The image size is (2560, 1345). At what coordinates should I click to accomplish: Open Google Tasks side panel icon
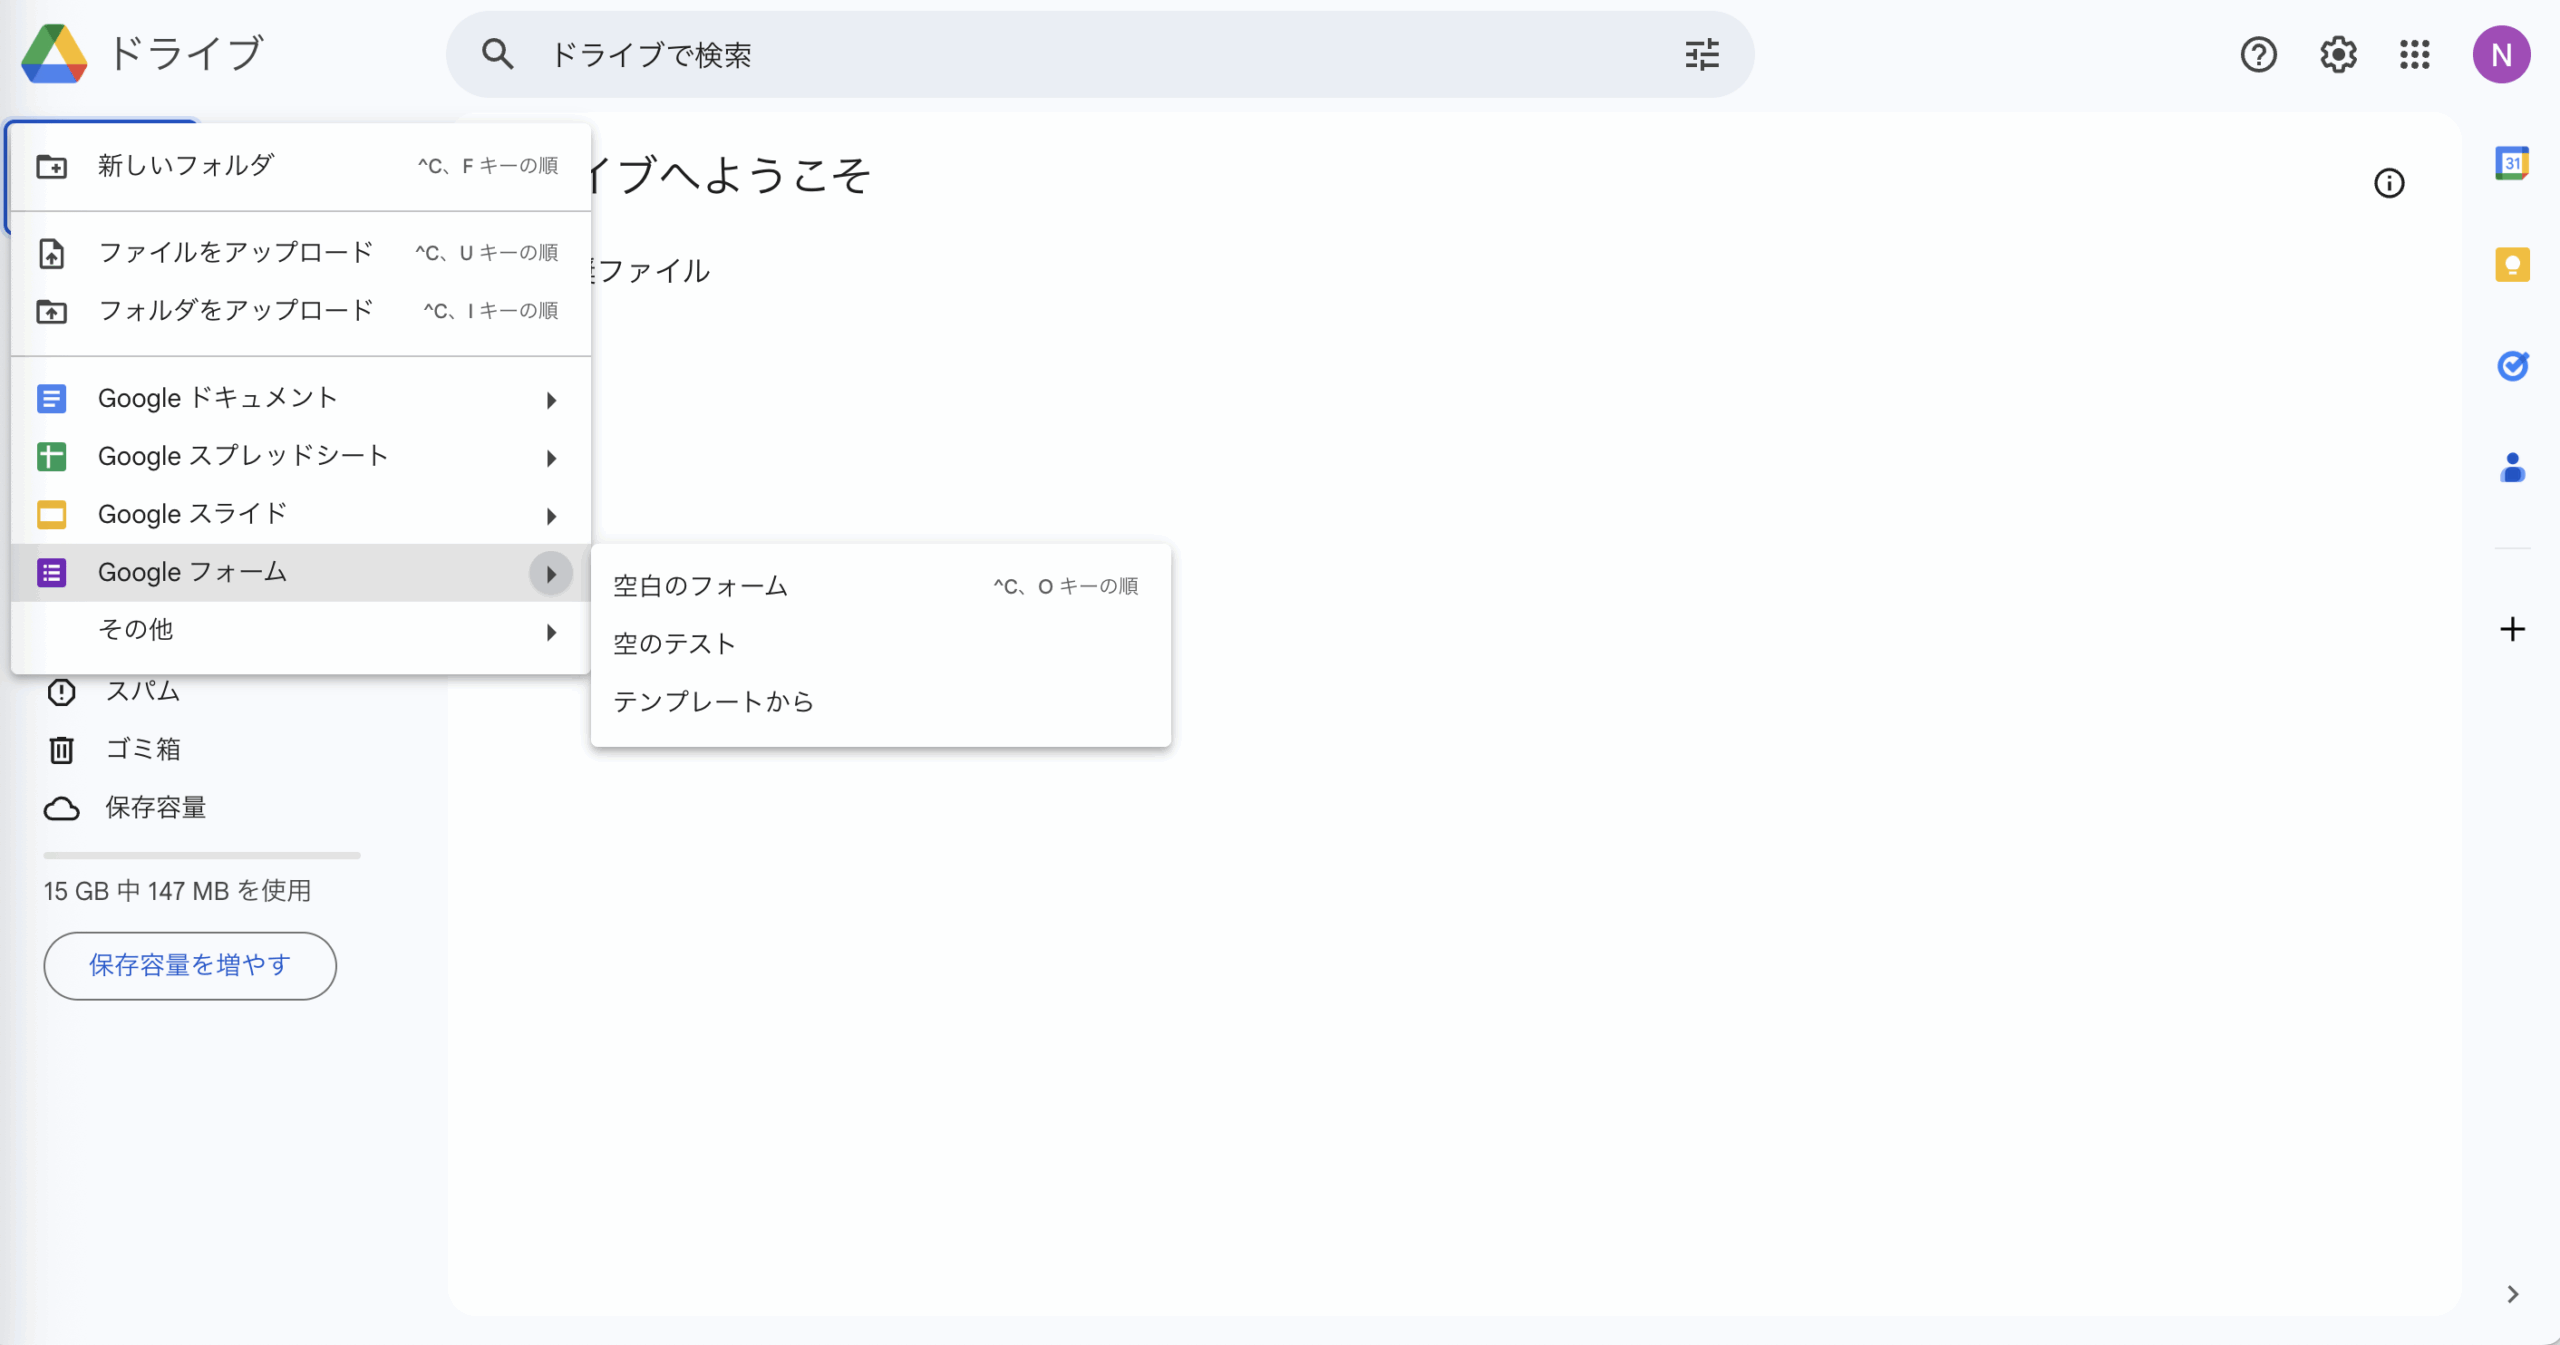click(x=2512, y=366)
